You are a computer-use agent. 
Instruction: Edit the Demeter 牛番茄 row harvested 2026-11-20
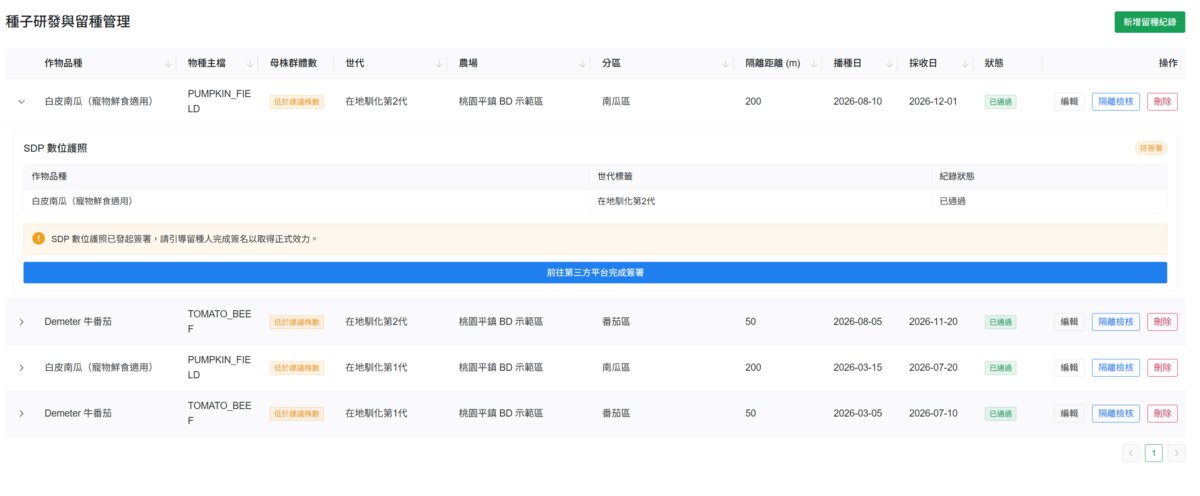pyautogui.click(x=1069, y=321)
